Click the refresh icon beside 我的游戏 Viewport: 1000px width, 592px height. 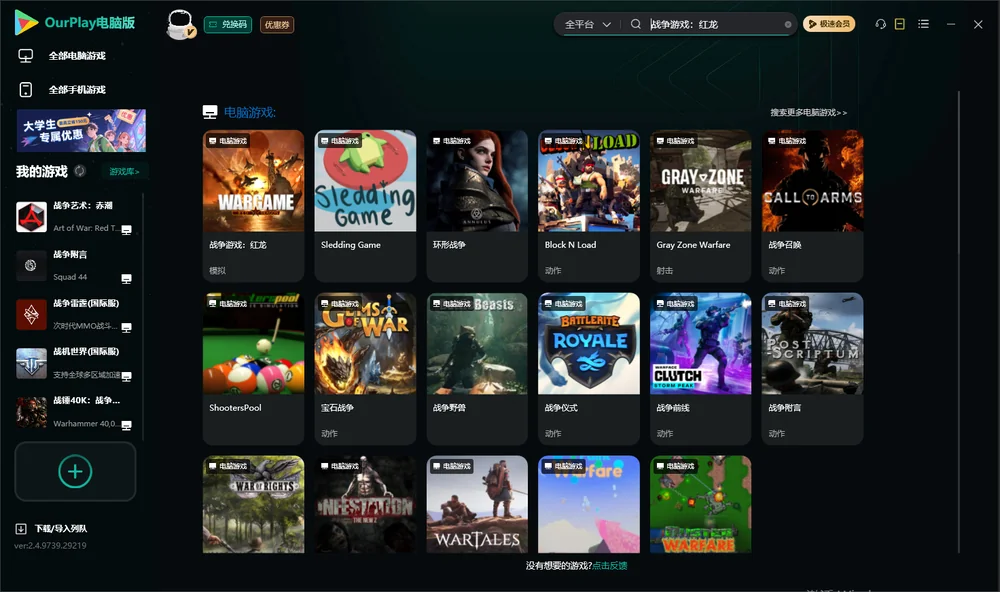tap(80, 171)
